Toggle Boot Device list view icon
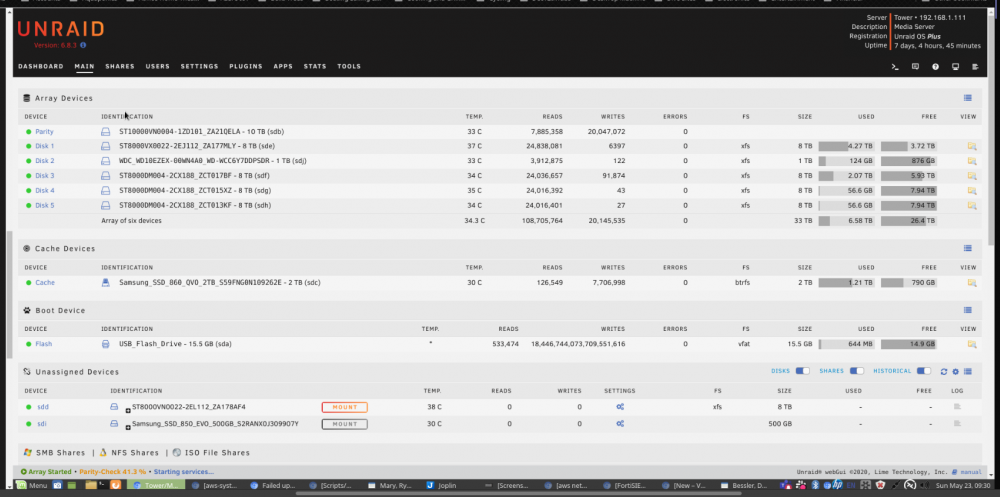The width and height of the screenshot is (1000, 497). click(967, 310)
